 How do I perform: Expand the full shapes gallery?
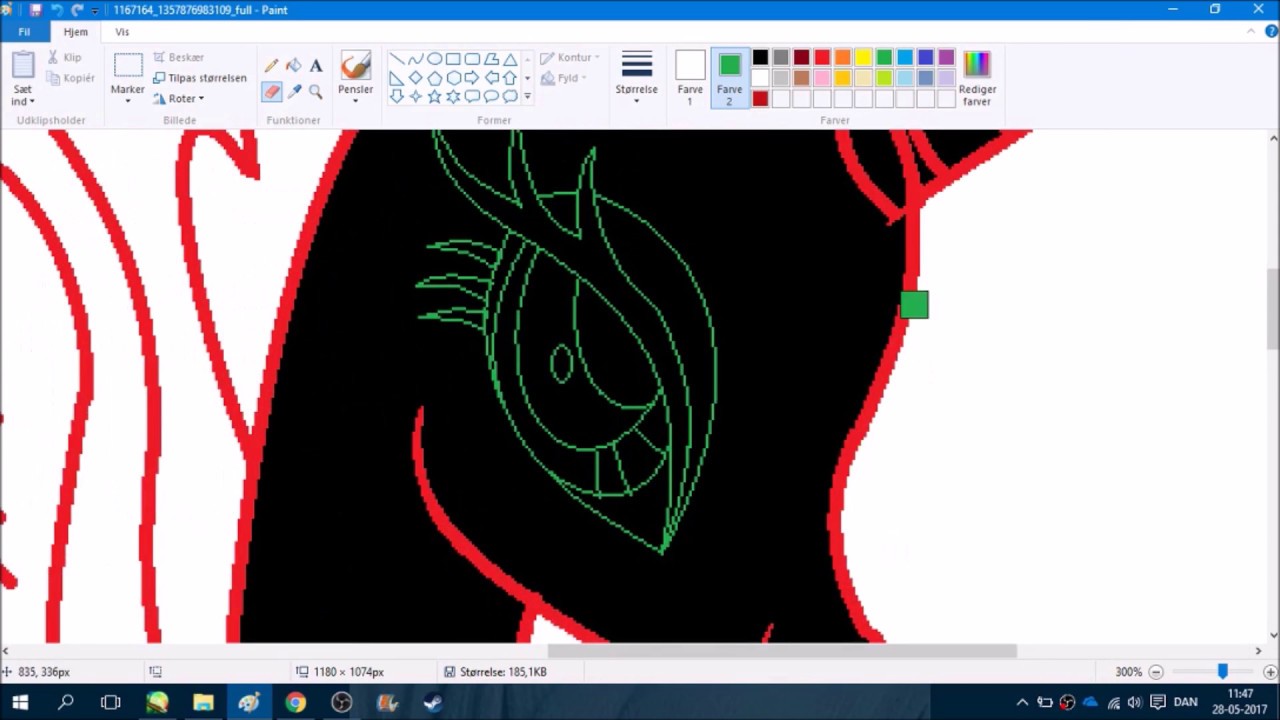(x=527, y=97)
